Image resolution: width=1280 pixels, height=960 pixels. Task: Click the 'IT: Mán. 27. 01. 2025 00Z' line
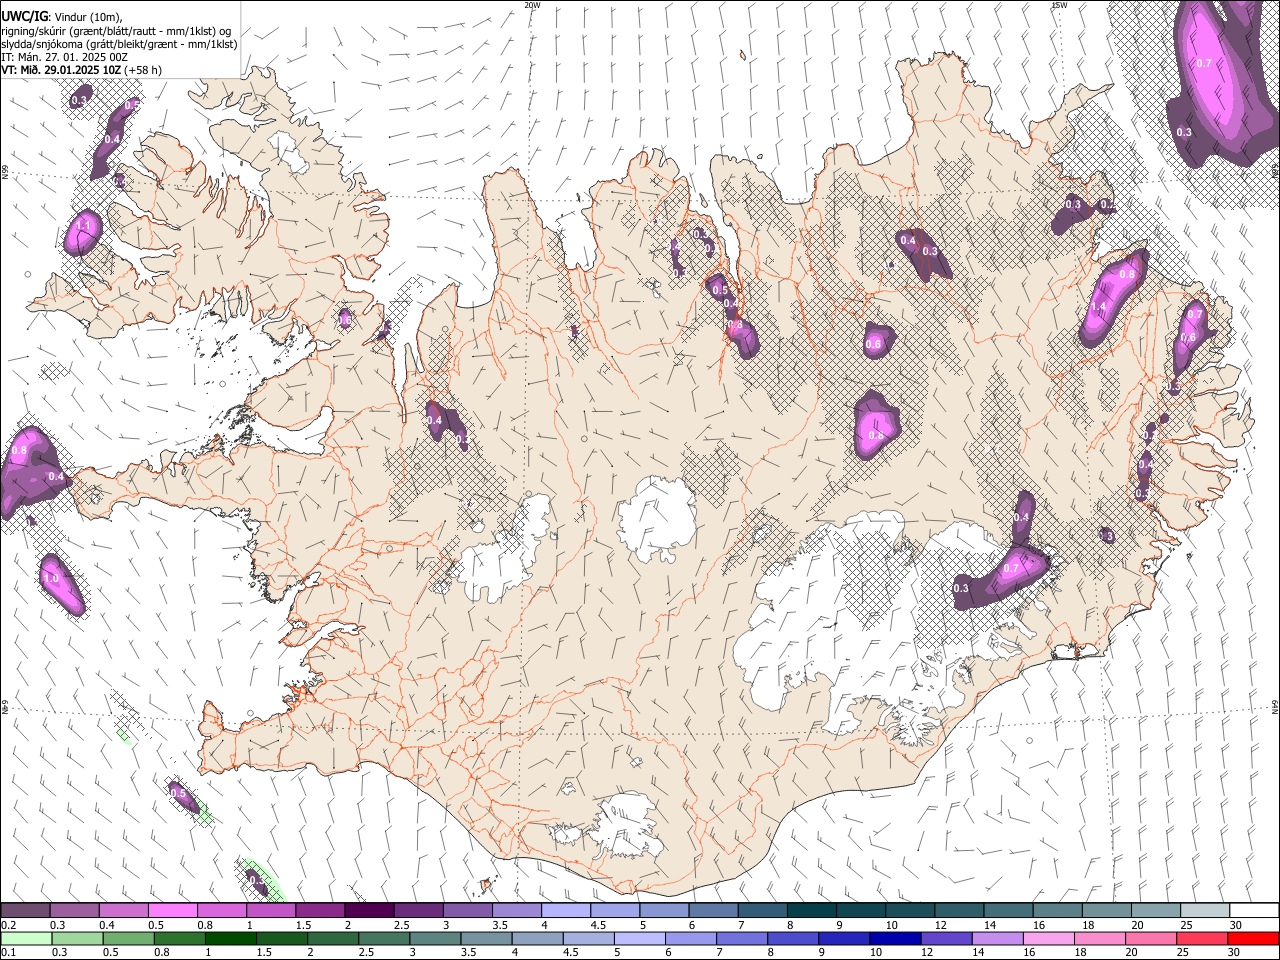click(65, 57)
